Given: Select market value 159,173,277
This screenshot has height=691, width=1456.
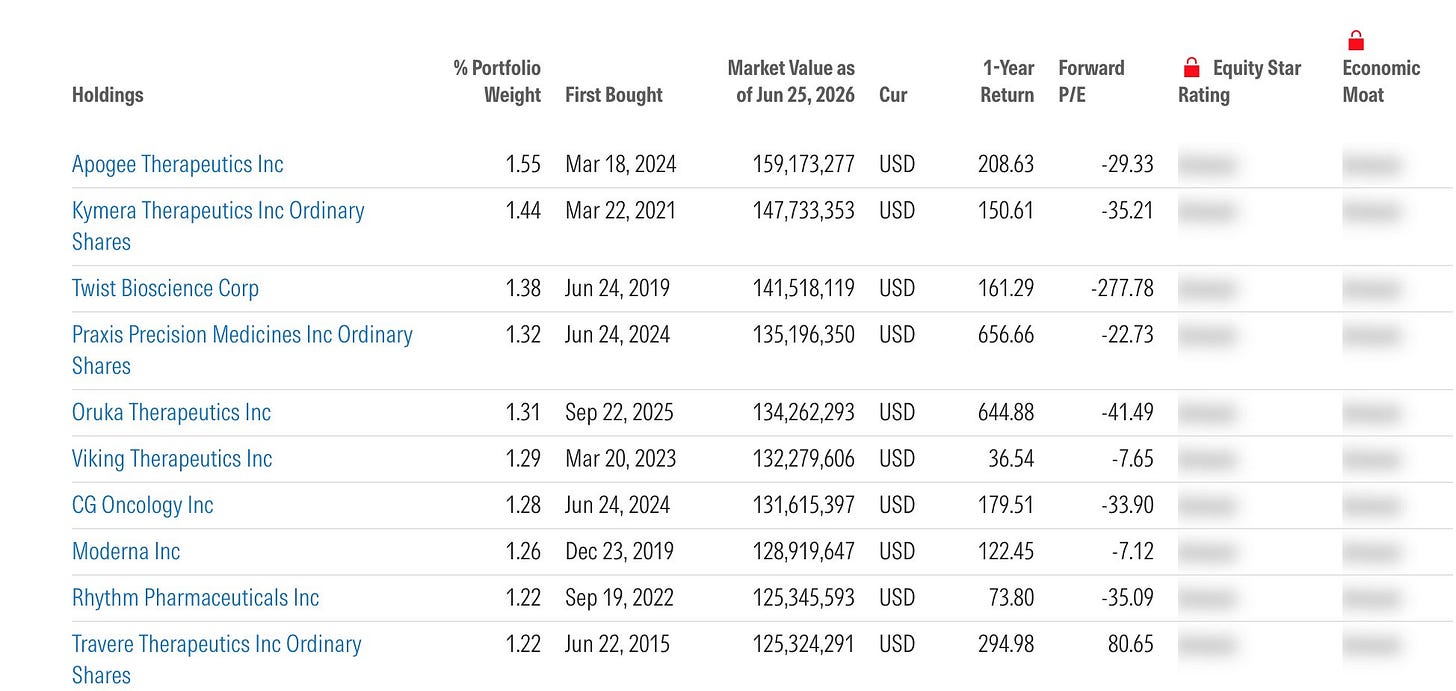Looking at the screenshot, I should (804, 164).
